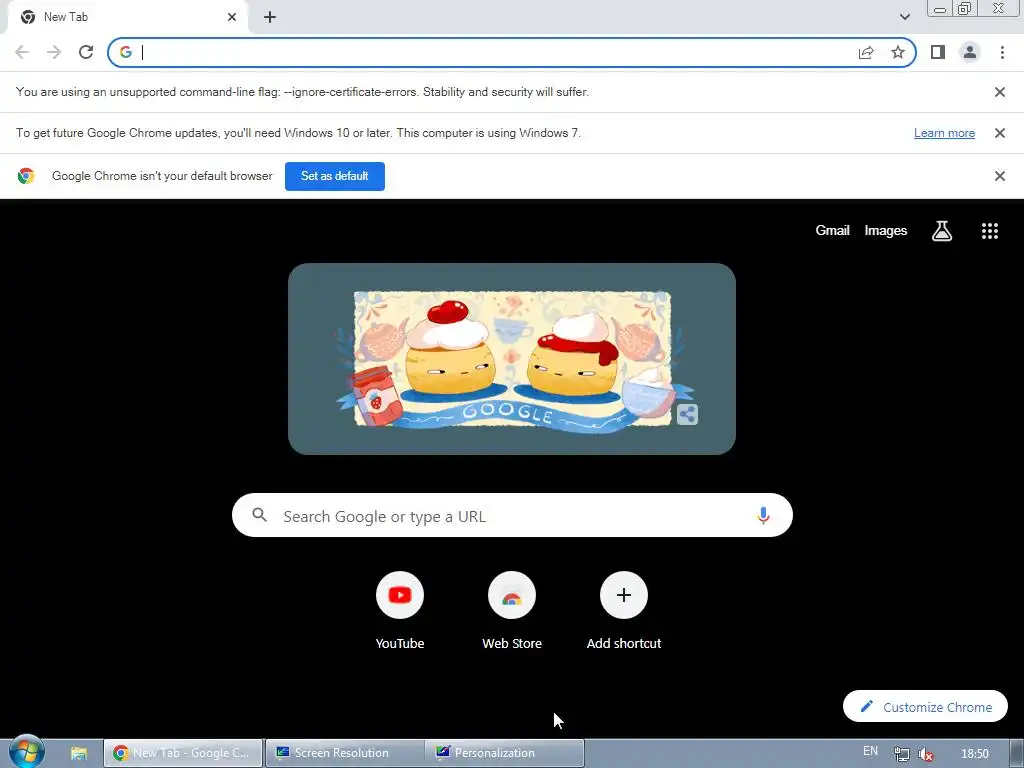Switch to Screen Resolution window in taskbar
The height and width of the screenshot is (768, 1024).
click(344, 753)
